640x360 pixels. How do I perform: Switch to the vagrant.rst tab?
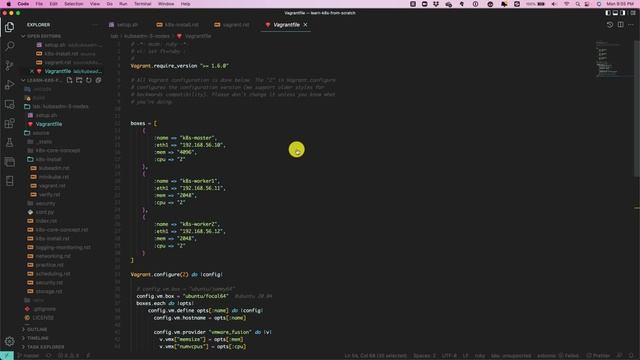point(232,25)
